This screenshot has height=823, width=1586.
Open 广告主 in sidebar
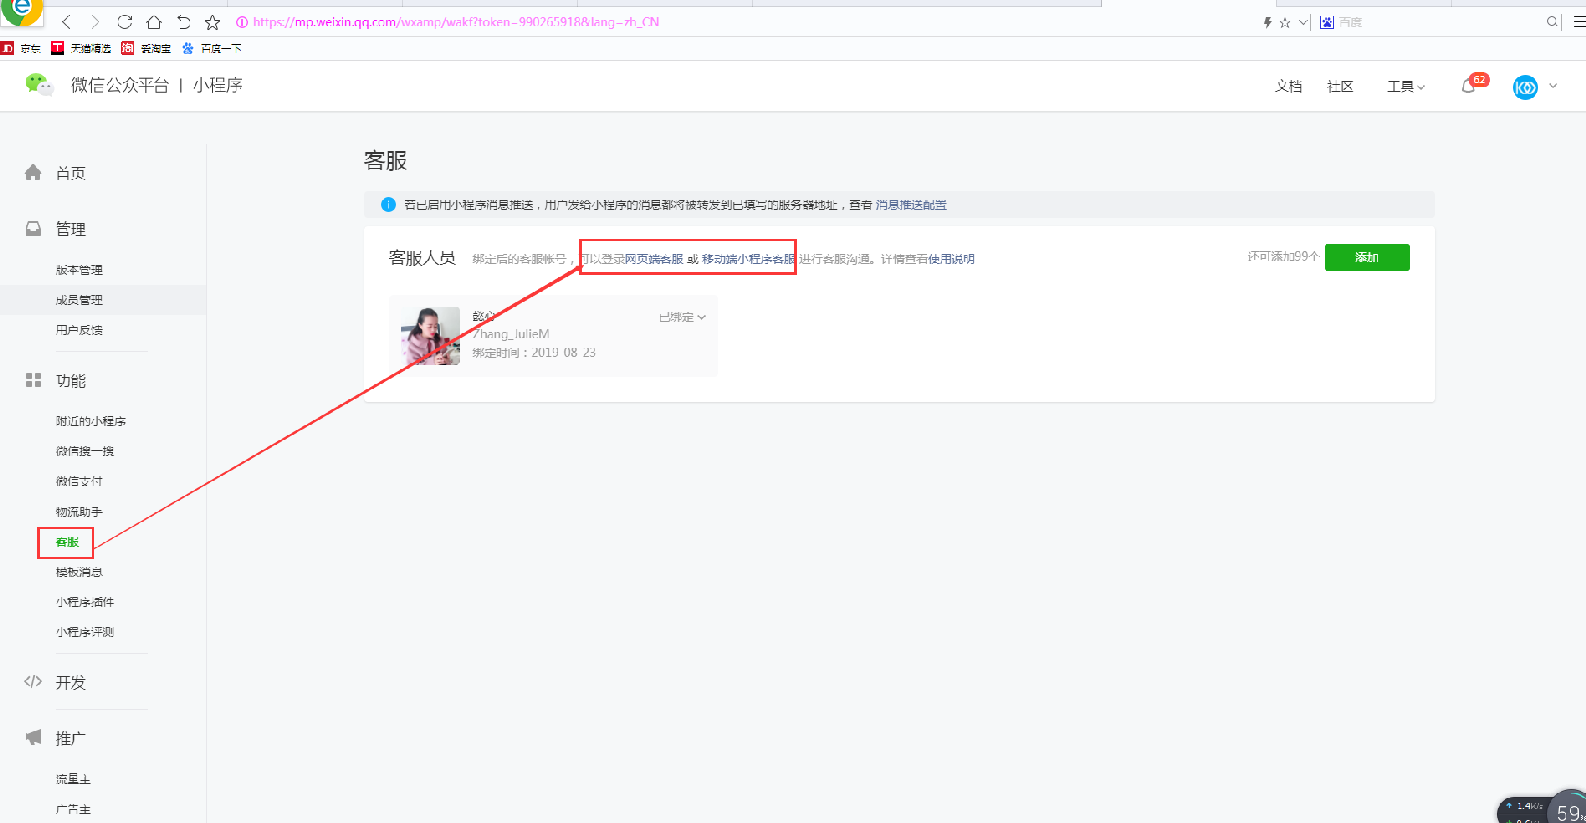(73, 809)
